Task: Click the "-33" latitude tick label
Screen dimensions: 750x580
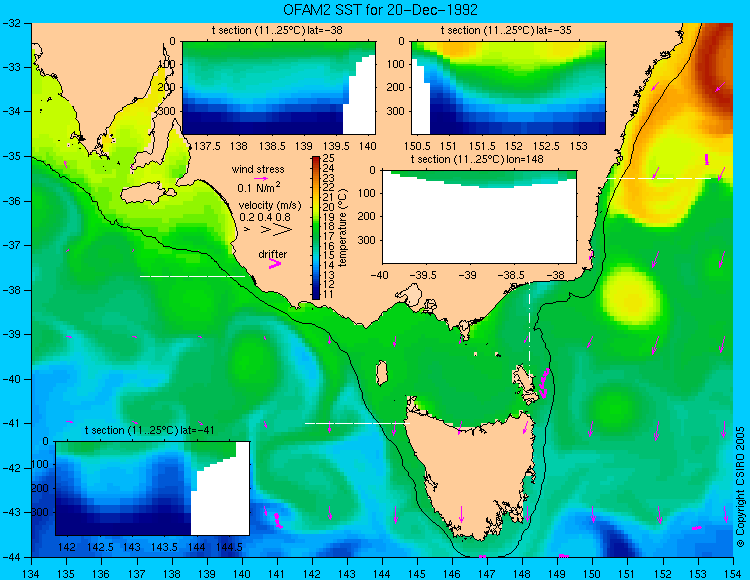Action: pos(11,67)
